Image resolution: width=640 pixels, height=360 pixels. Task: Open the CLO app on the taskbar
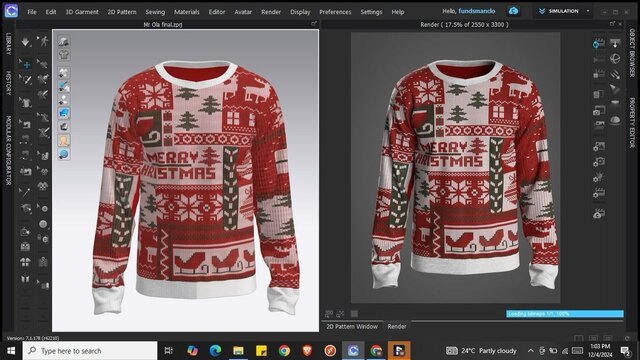353,350
